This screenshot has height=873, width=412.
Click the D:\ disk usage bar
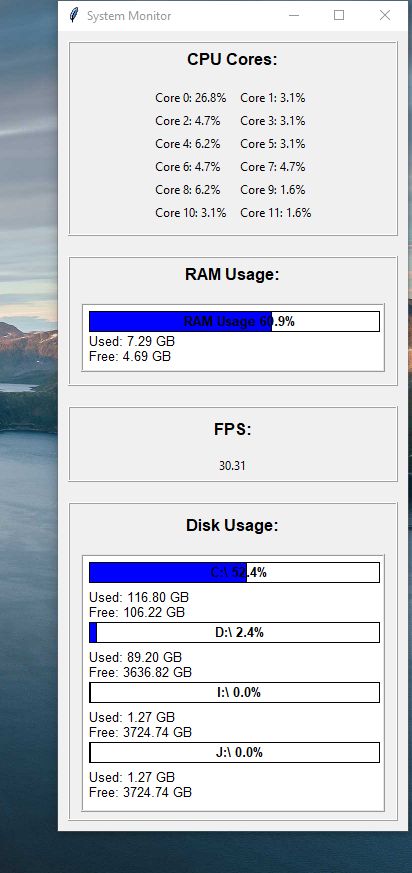click(x=234, y=632)
